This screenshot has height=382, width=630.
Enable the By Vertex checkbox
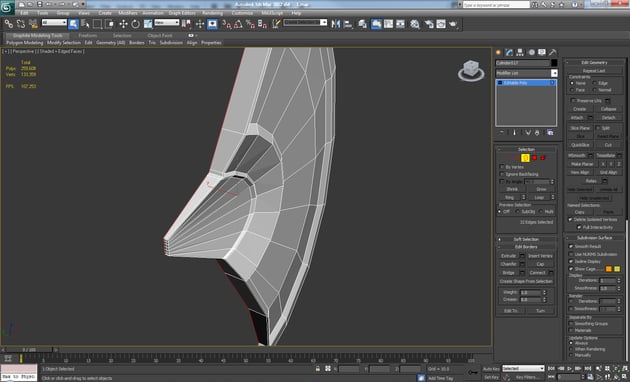click(x=502, y=167)
